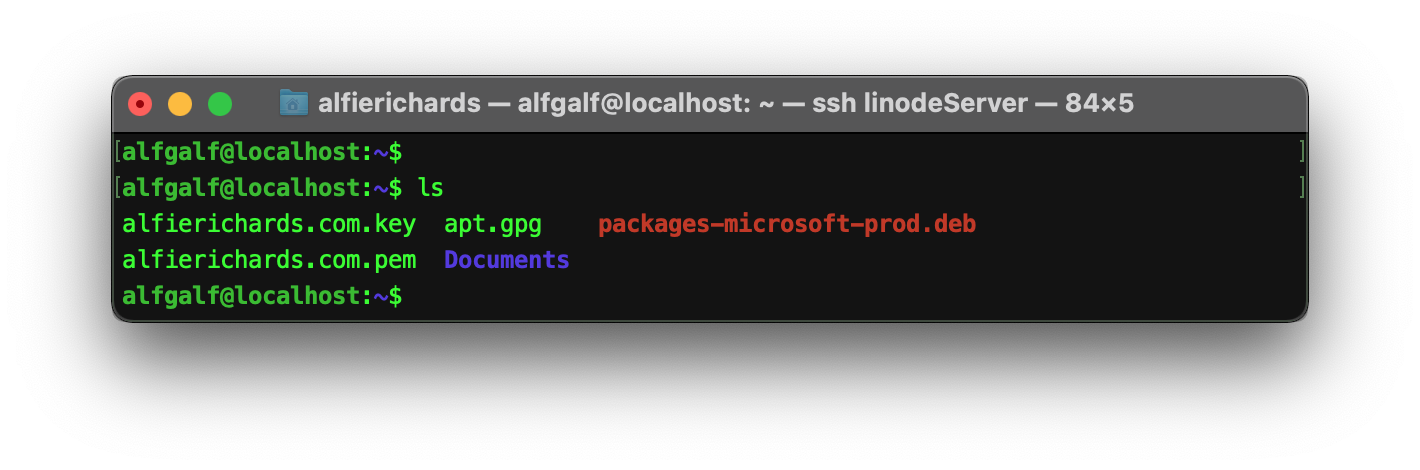Close the terminal window with red button

coord(140,103)
